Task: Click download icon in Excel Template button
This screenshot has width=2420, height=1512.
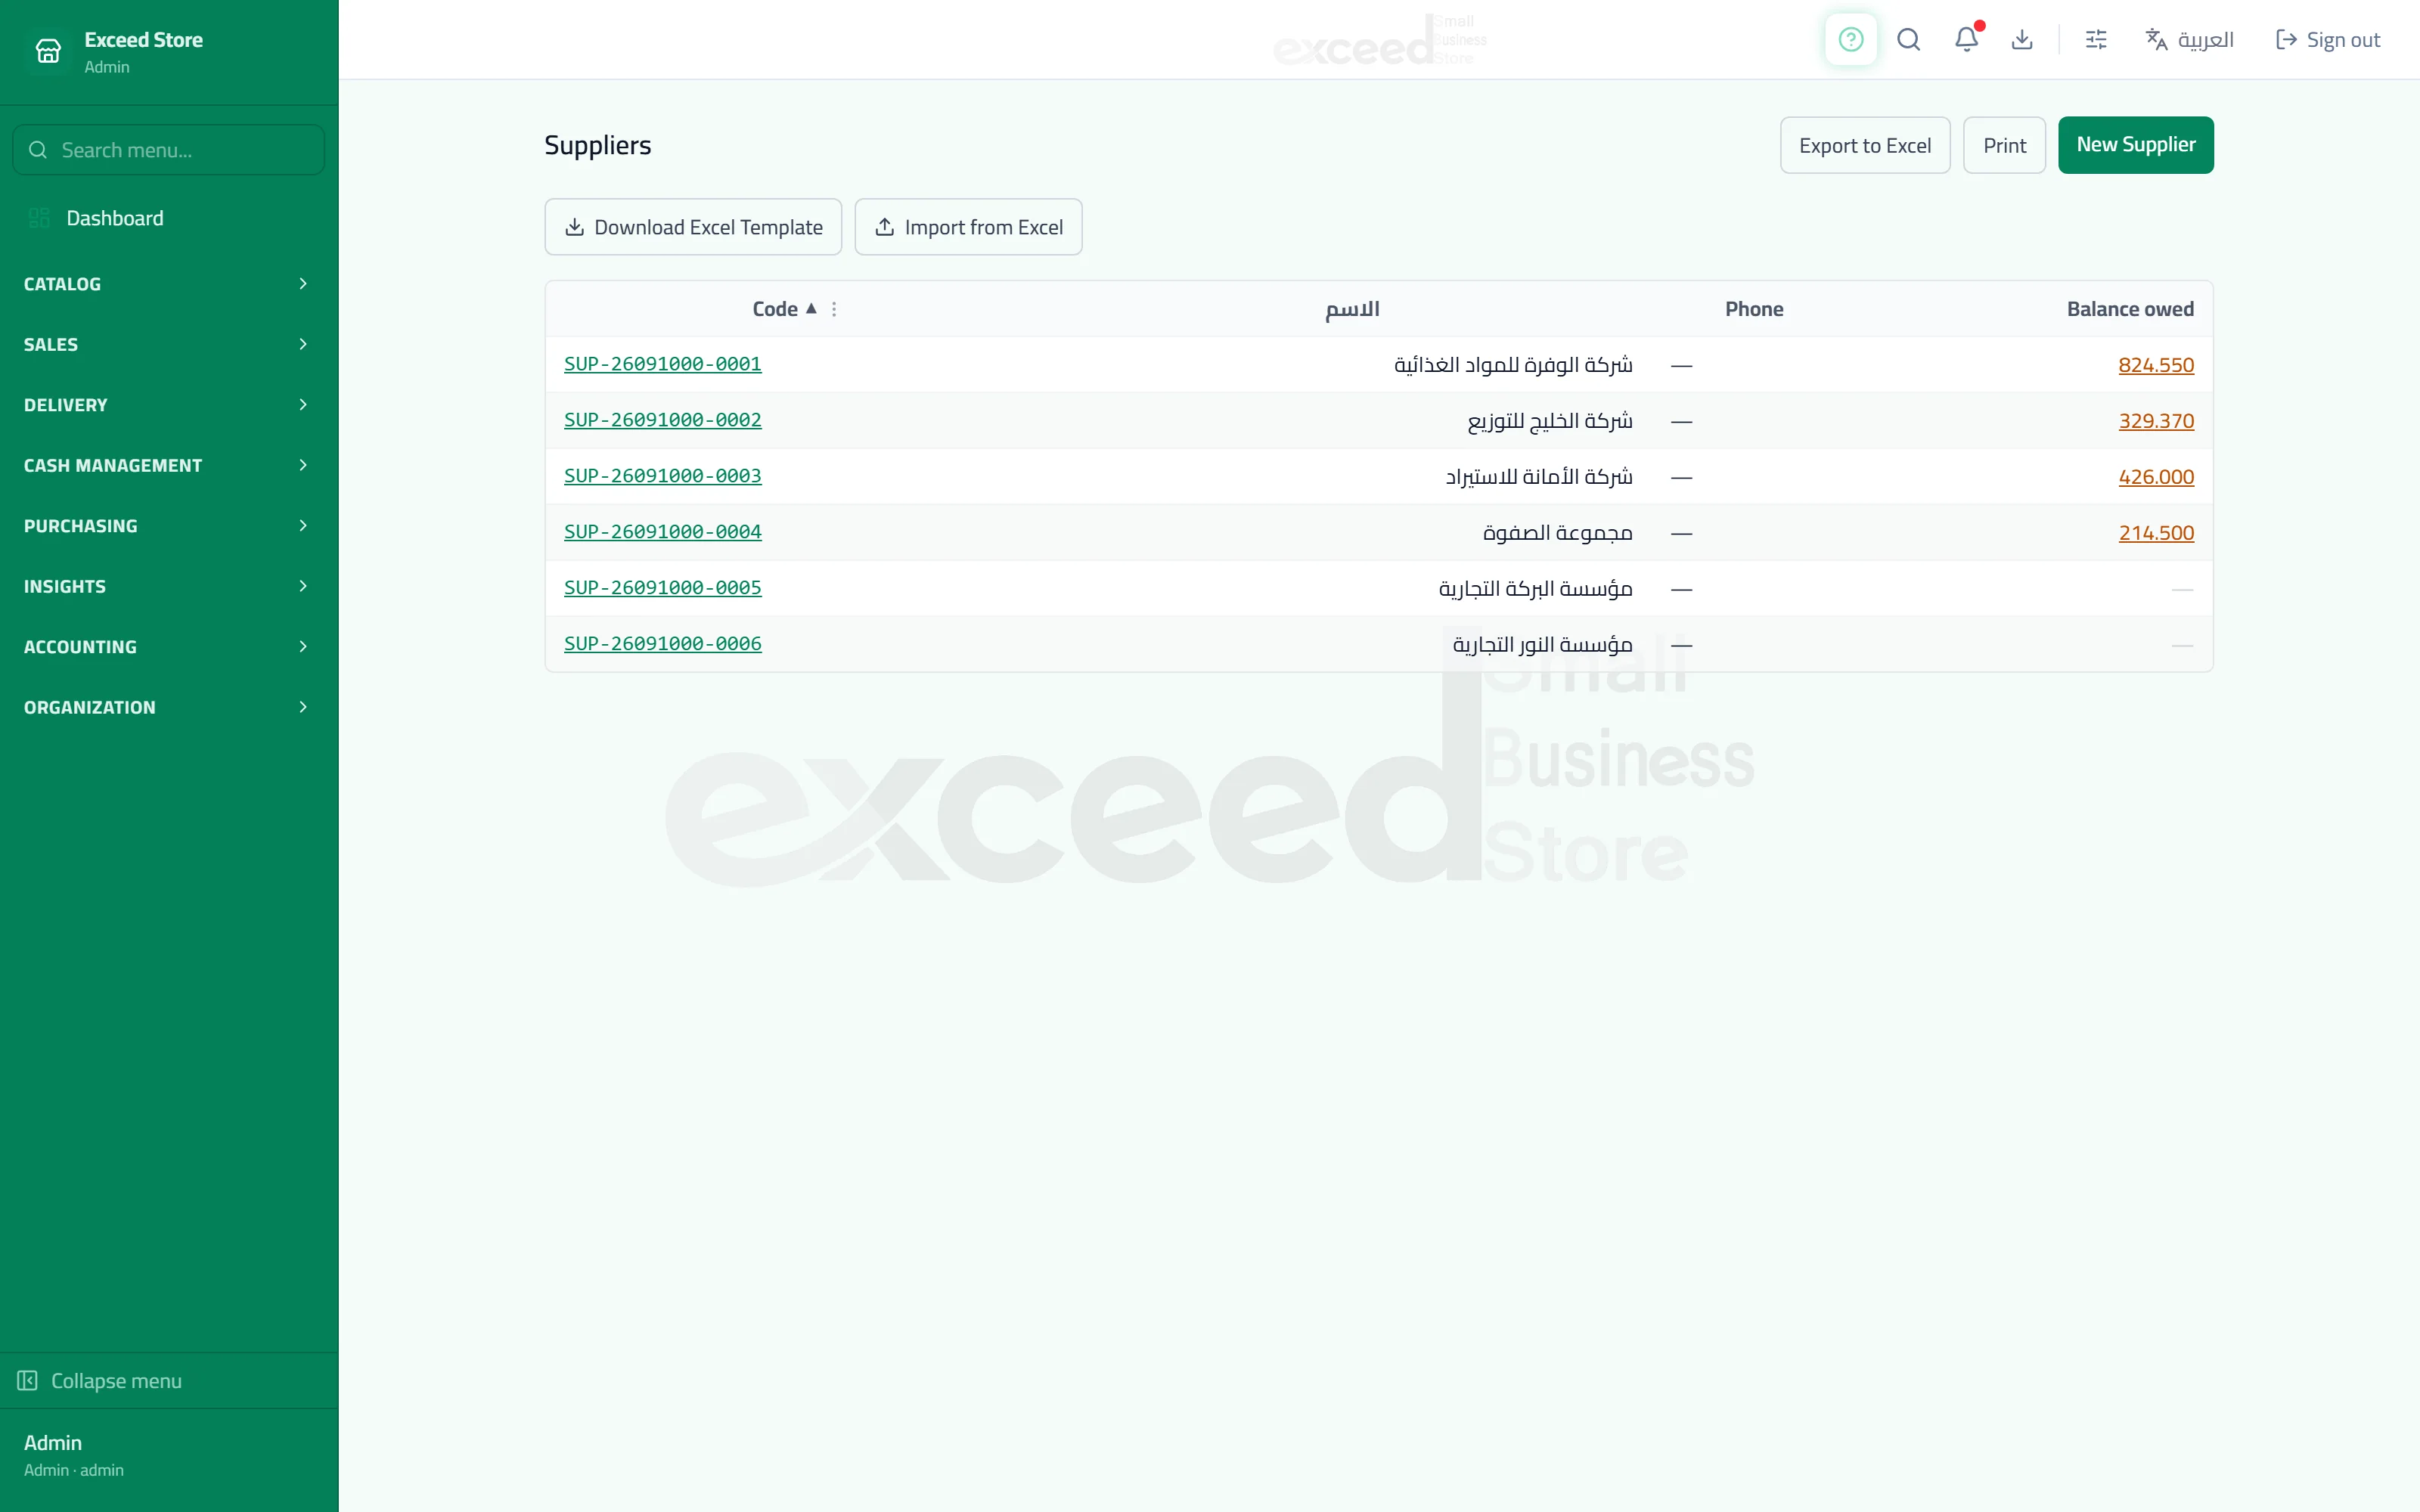Action: (x=574, y=227)
